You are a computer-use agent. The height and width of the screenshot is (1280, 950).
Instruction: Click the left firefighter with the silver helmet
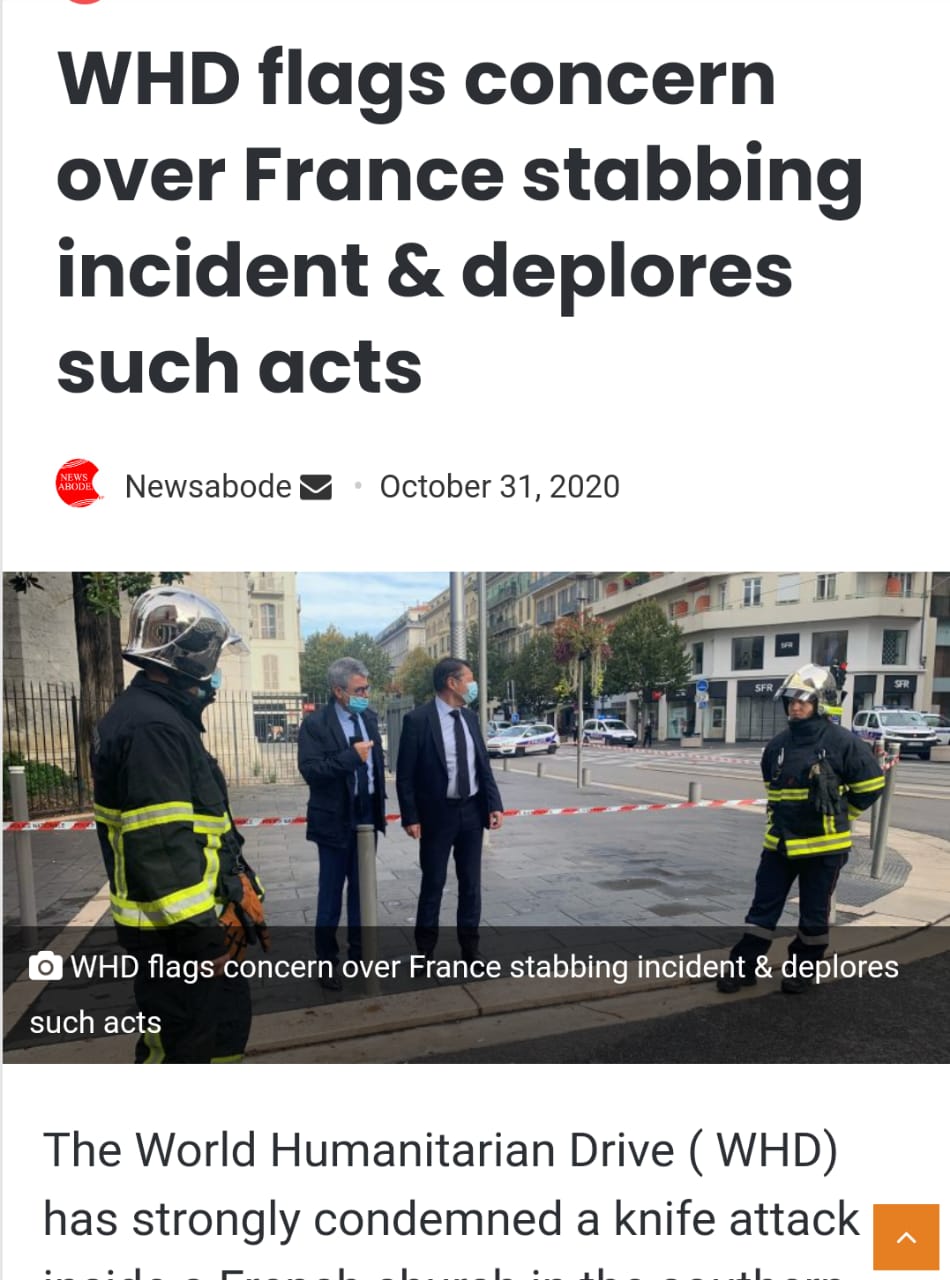(175, 820)
